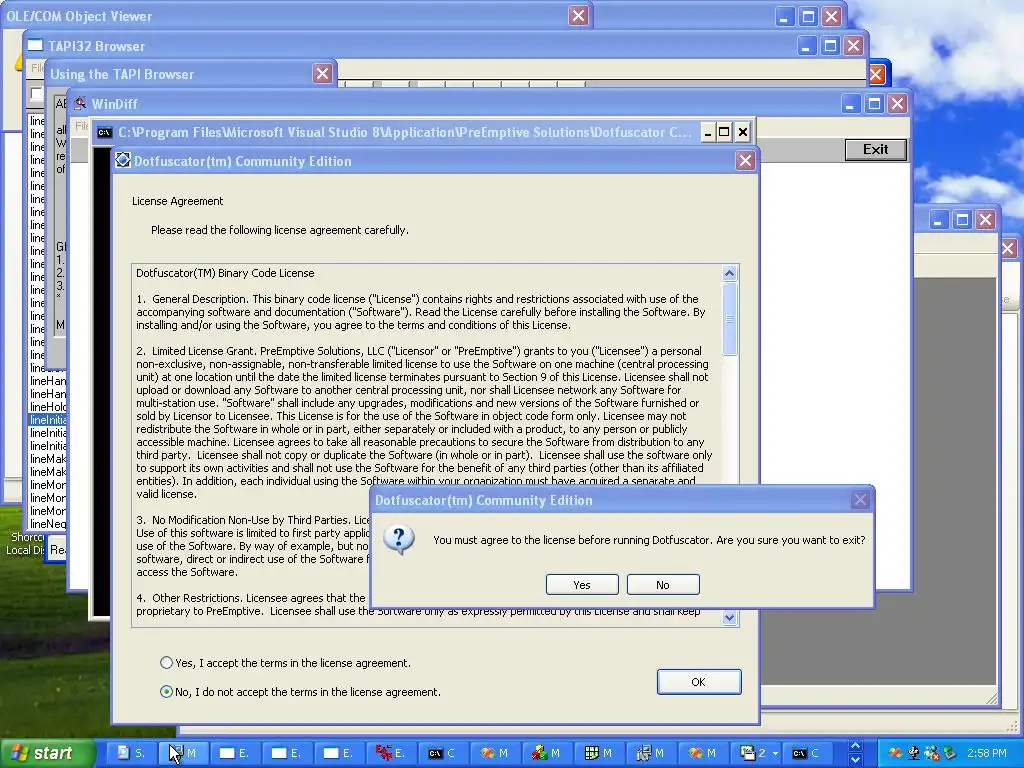
Task: Expand grouped taskbar button showing 2
Action: 756,753
